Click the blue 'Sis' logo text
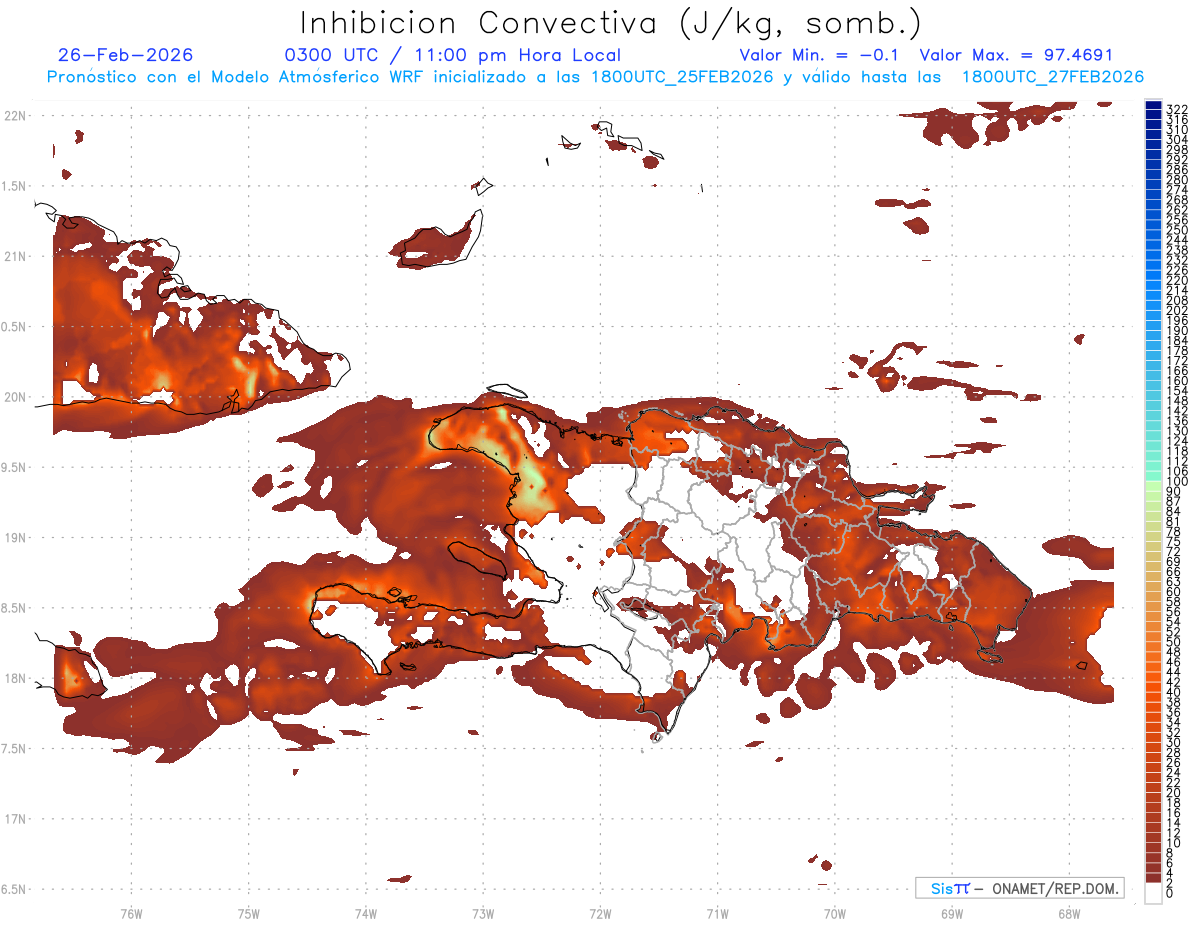Image resolution: width=1200 pixels, height=927 pixels. (x=942, y=888)
